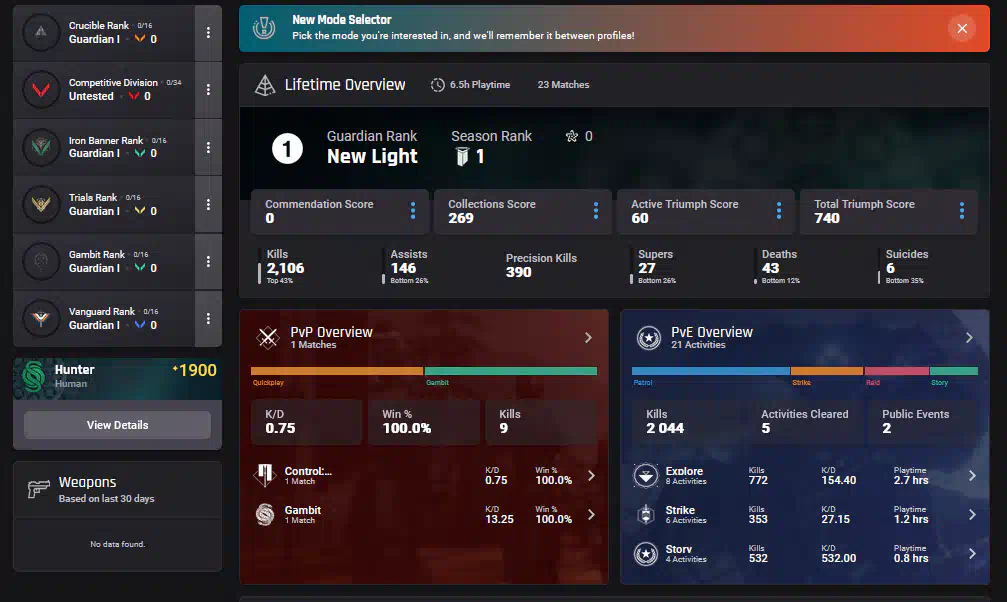Click the 23 Matches text
The height and width of the screenshot is (602, 1007).
point(563,85)
